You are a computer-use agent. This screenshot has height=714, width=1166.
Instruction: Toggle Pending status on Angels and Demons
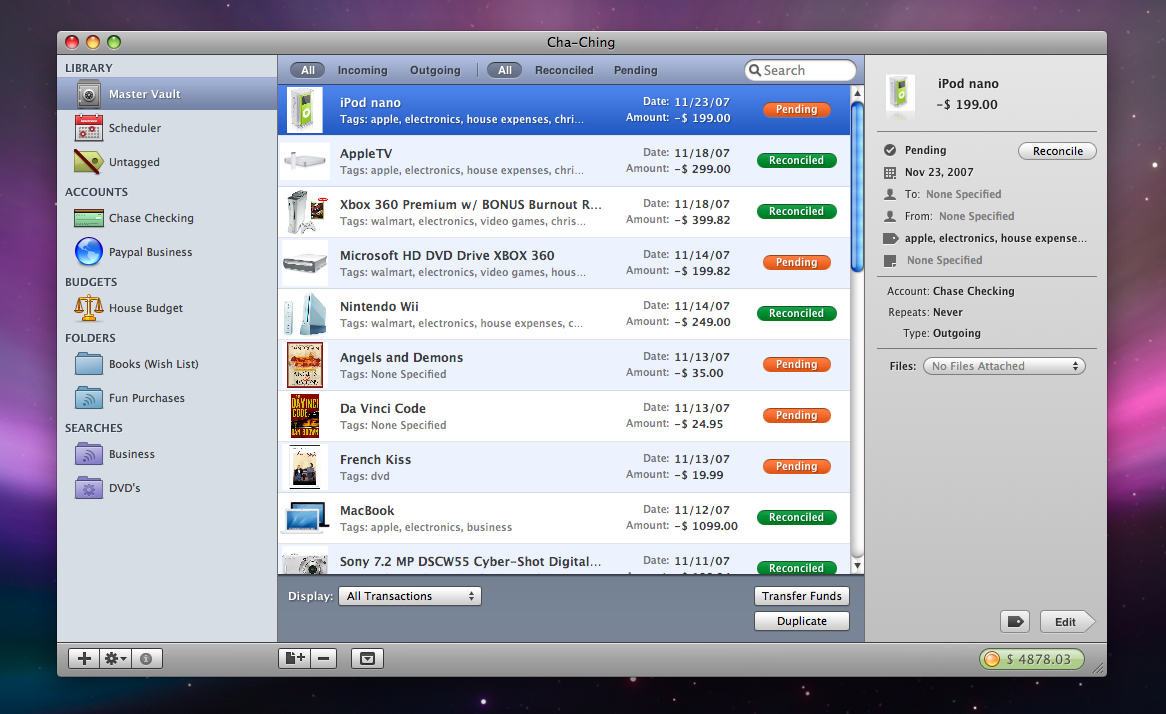[796, 364]
